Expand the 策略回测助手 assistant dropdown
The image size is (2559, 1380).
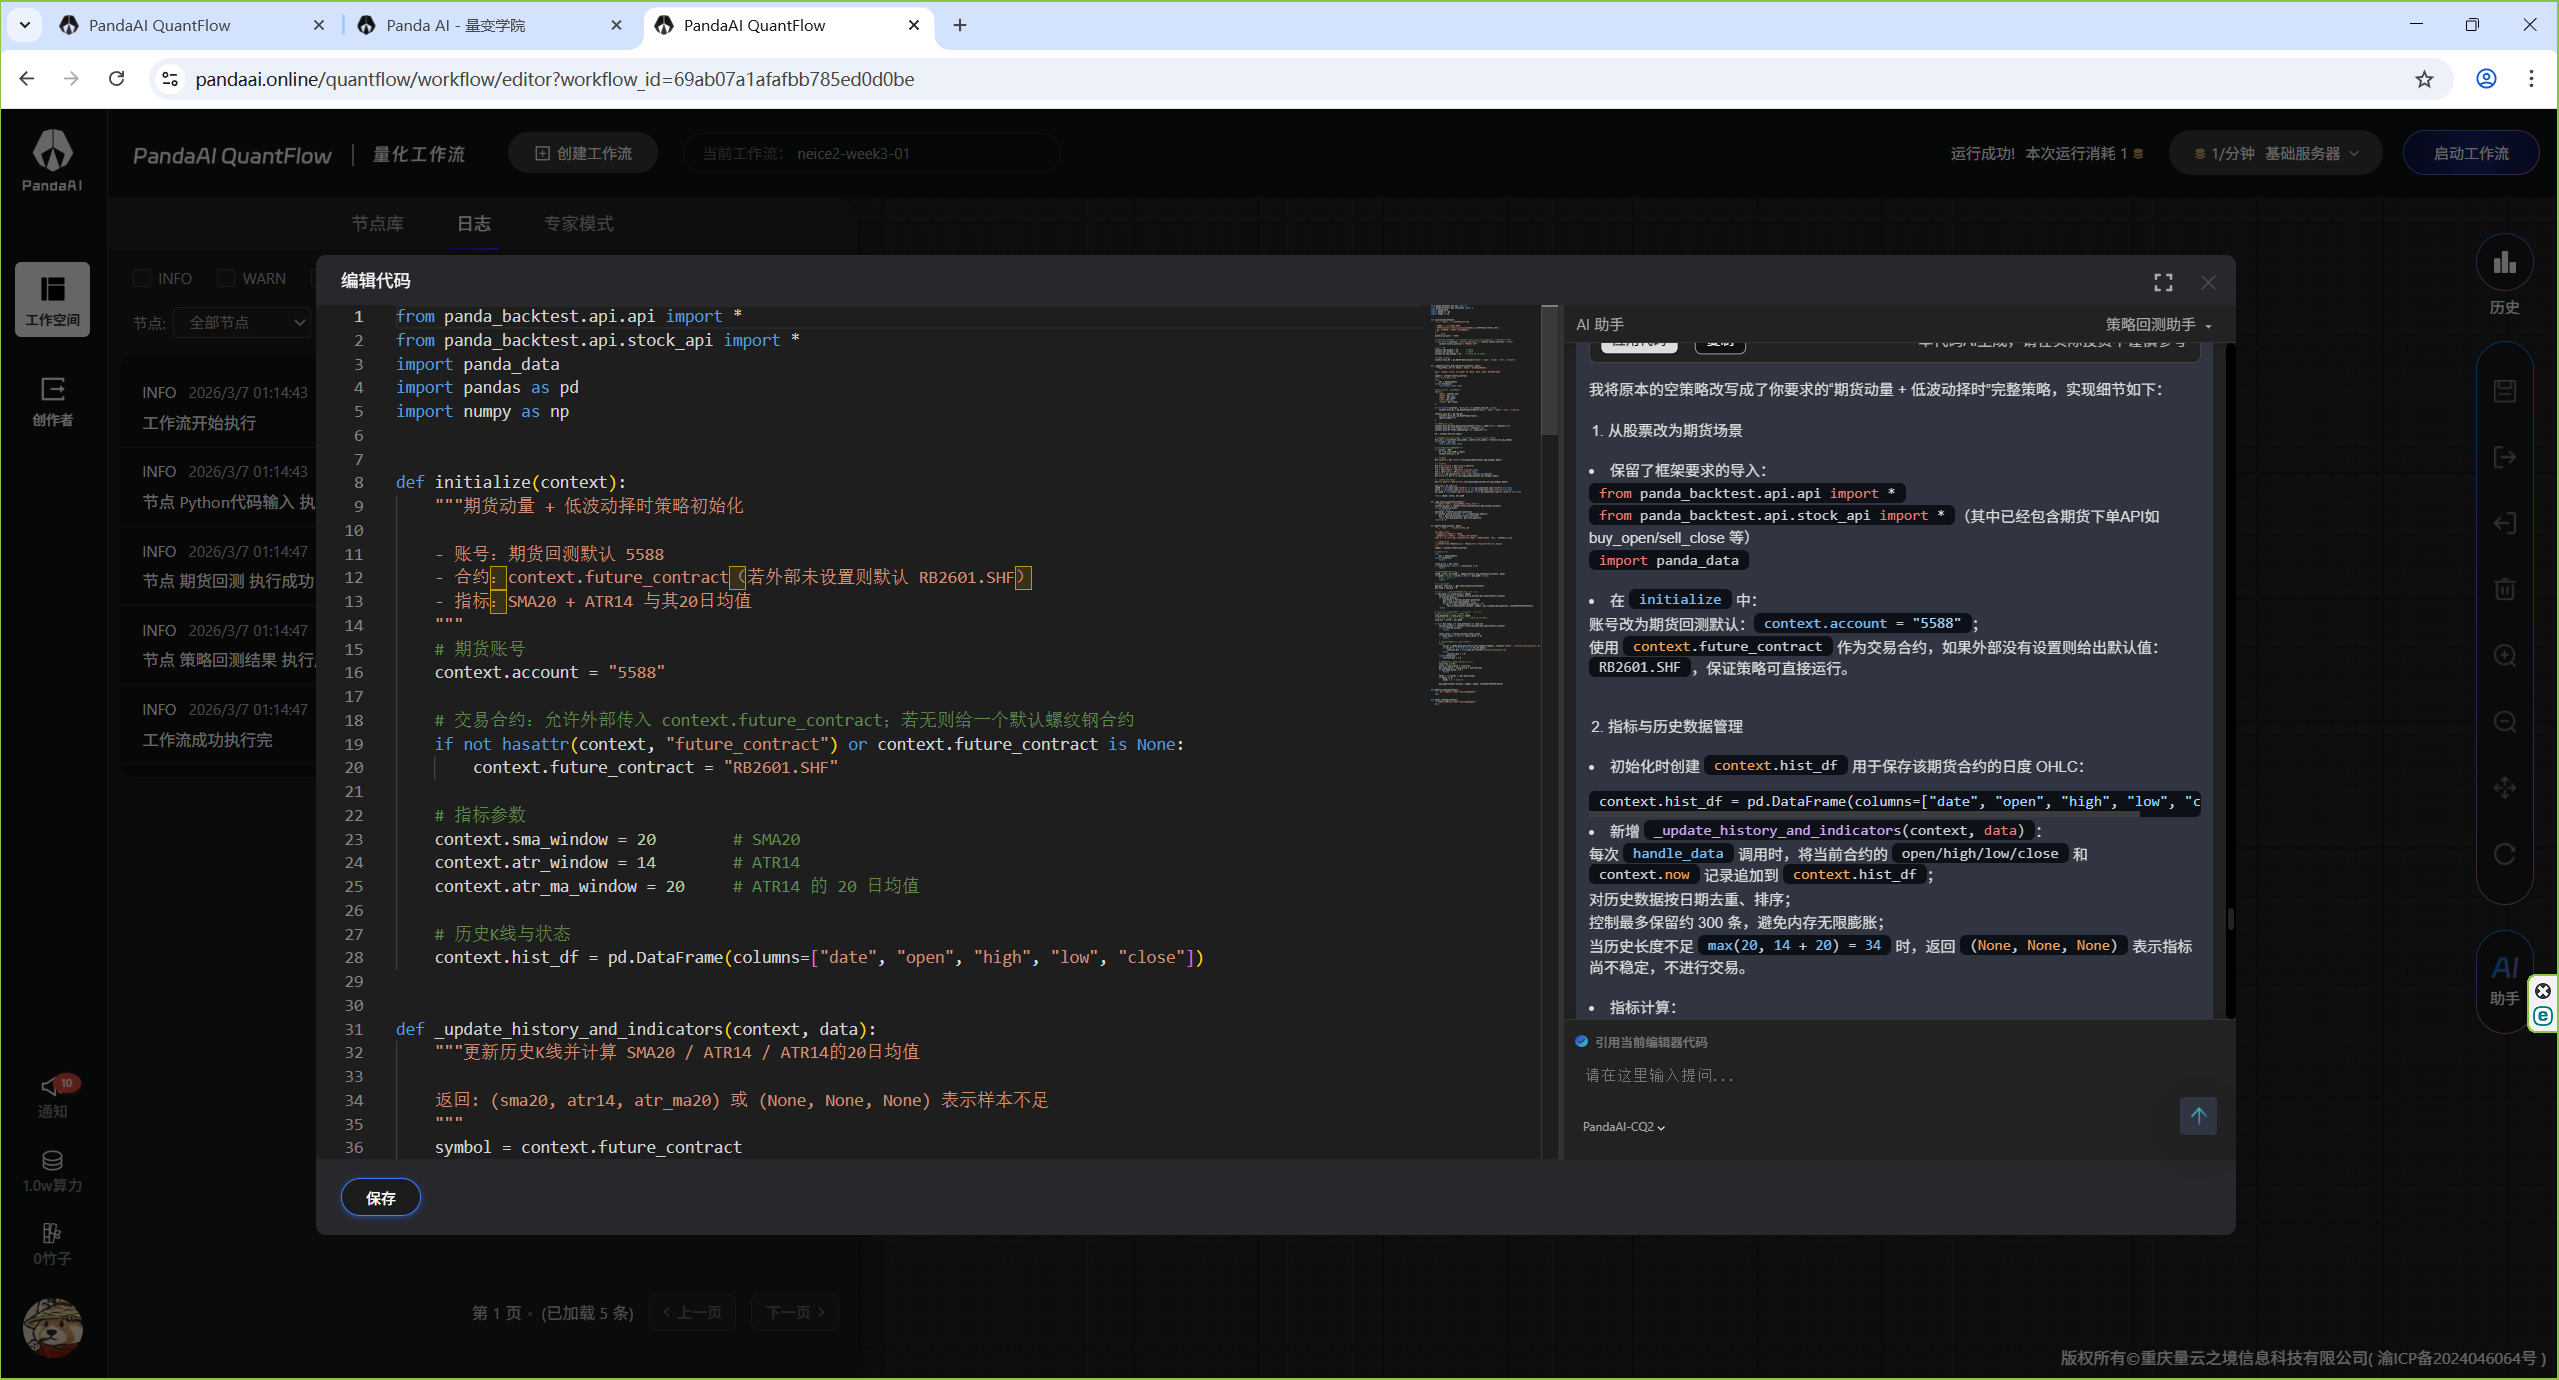tap(2158, 325)
